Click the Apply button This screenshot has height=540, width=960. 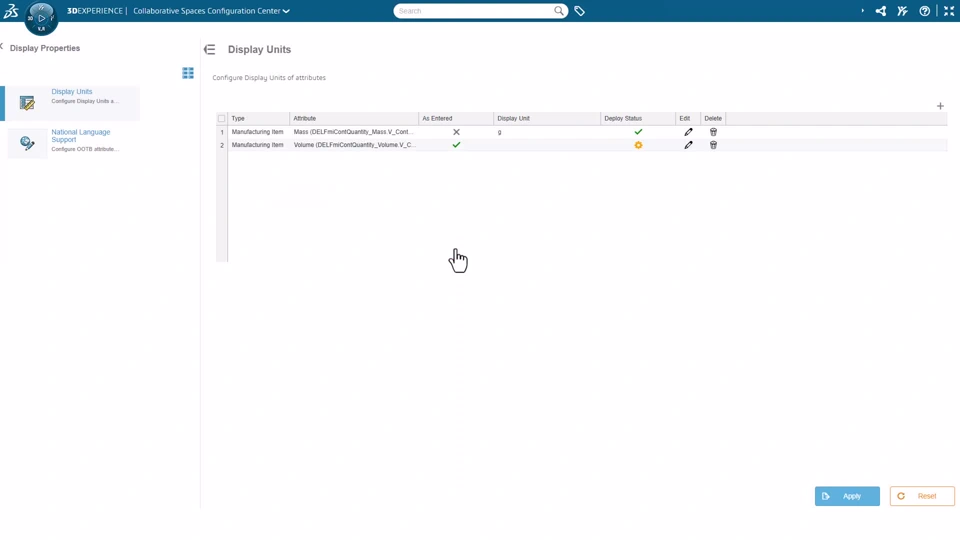(x=847, y=496)
